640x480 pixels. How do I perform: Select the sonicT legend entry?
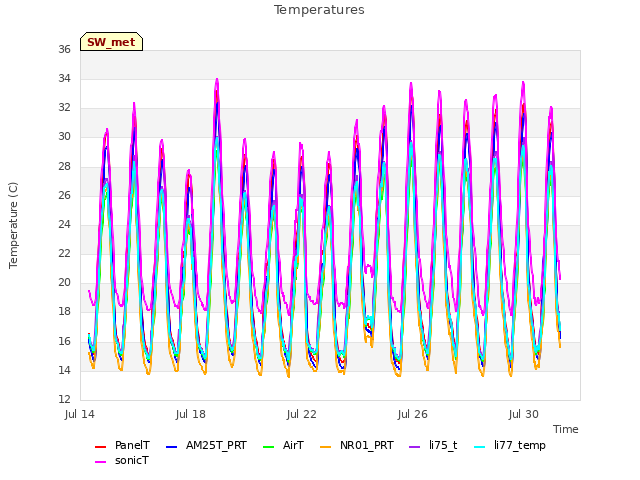122,460
